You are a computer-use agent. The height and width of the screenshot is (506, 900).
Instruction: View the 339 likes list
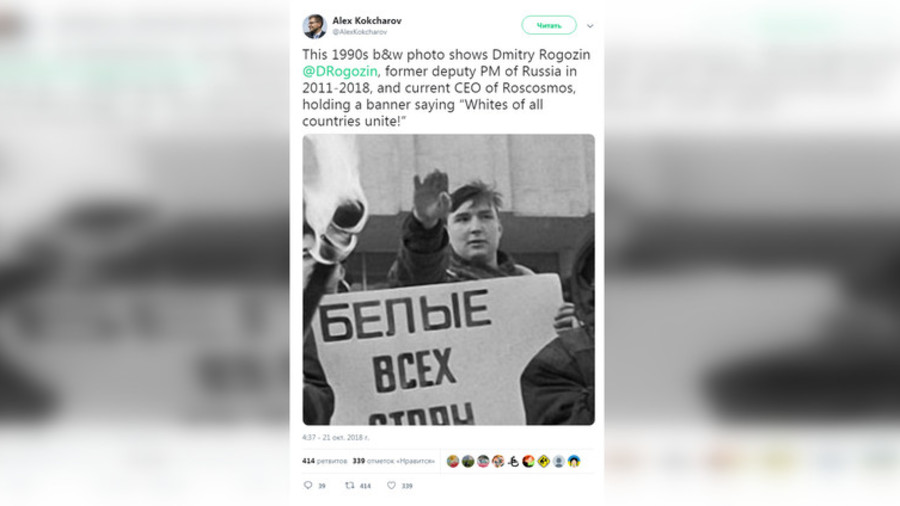(x=393, y=461)
